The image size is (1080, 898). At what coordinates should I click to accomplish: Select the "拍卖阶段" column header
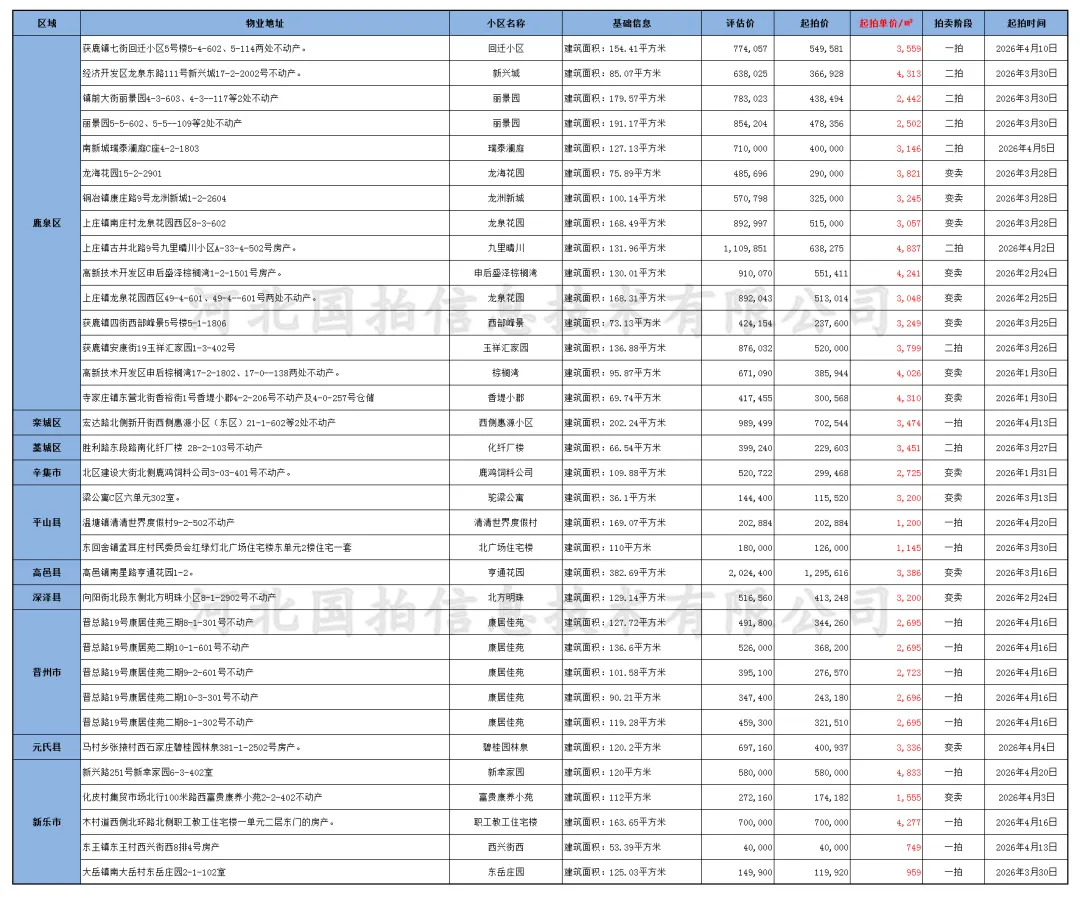953,23
